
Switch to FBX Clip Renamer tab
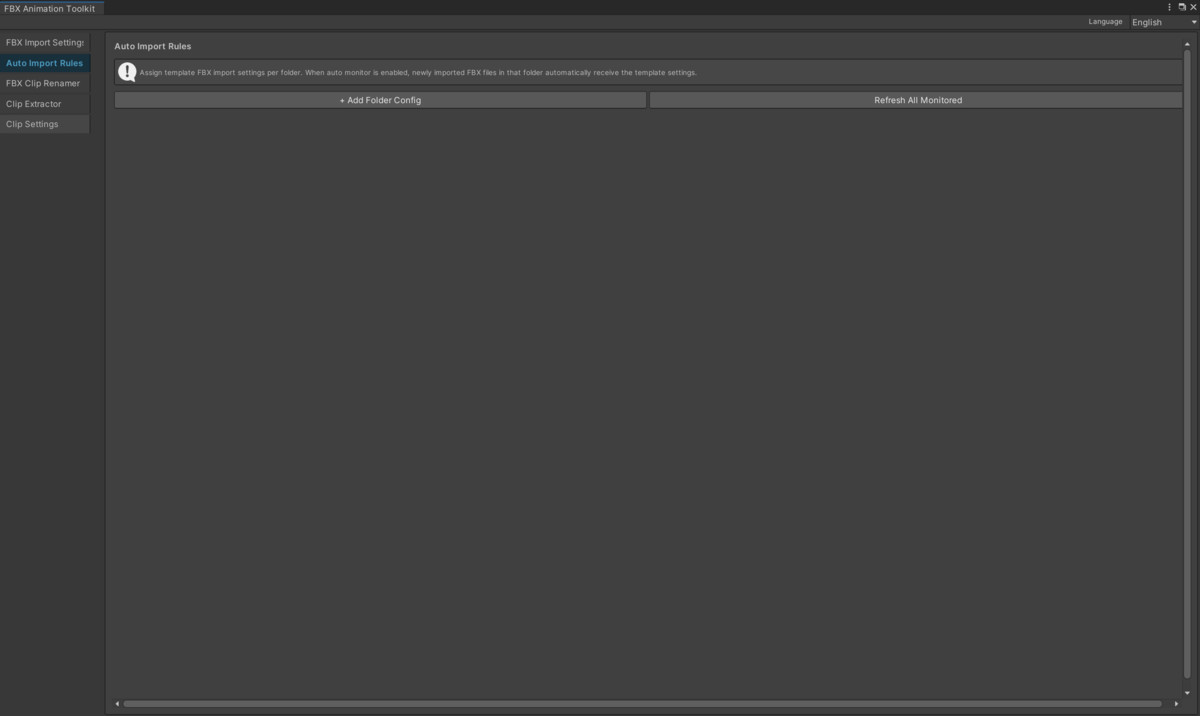[45, 83]
